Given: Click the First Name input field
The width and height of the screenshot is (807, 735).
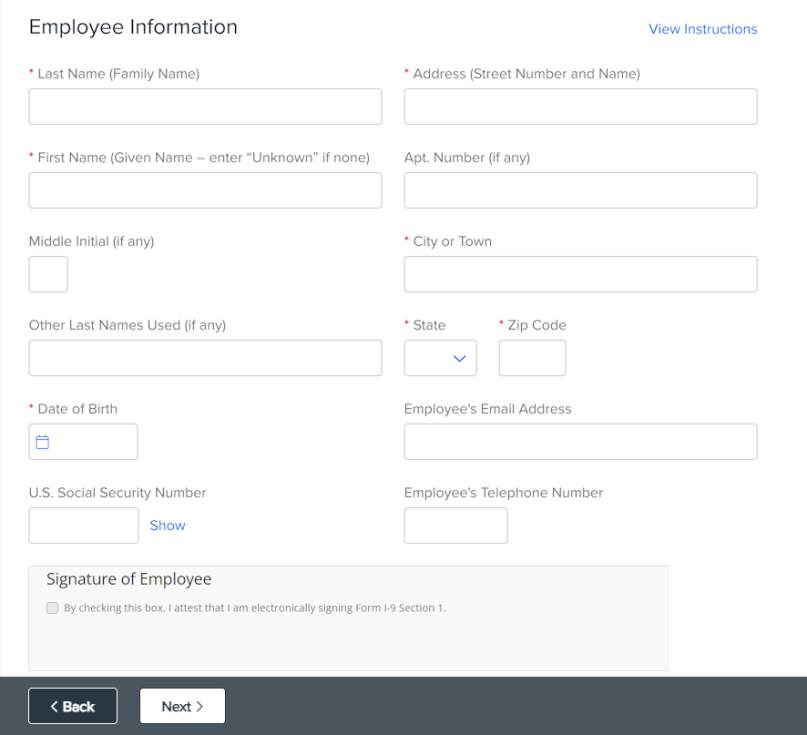Looking at the screenshot, I should pyautogui.click(x=205, y=190).
